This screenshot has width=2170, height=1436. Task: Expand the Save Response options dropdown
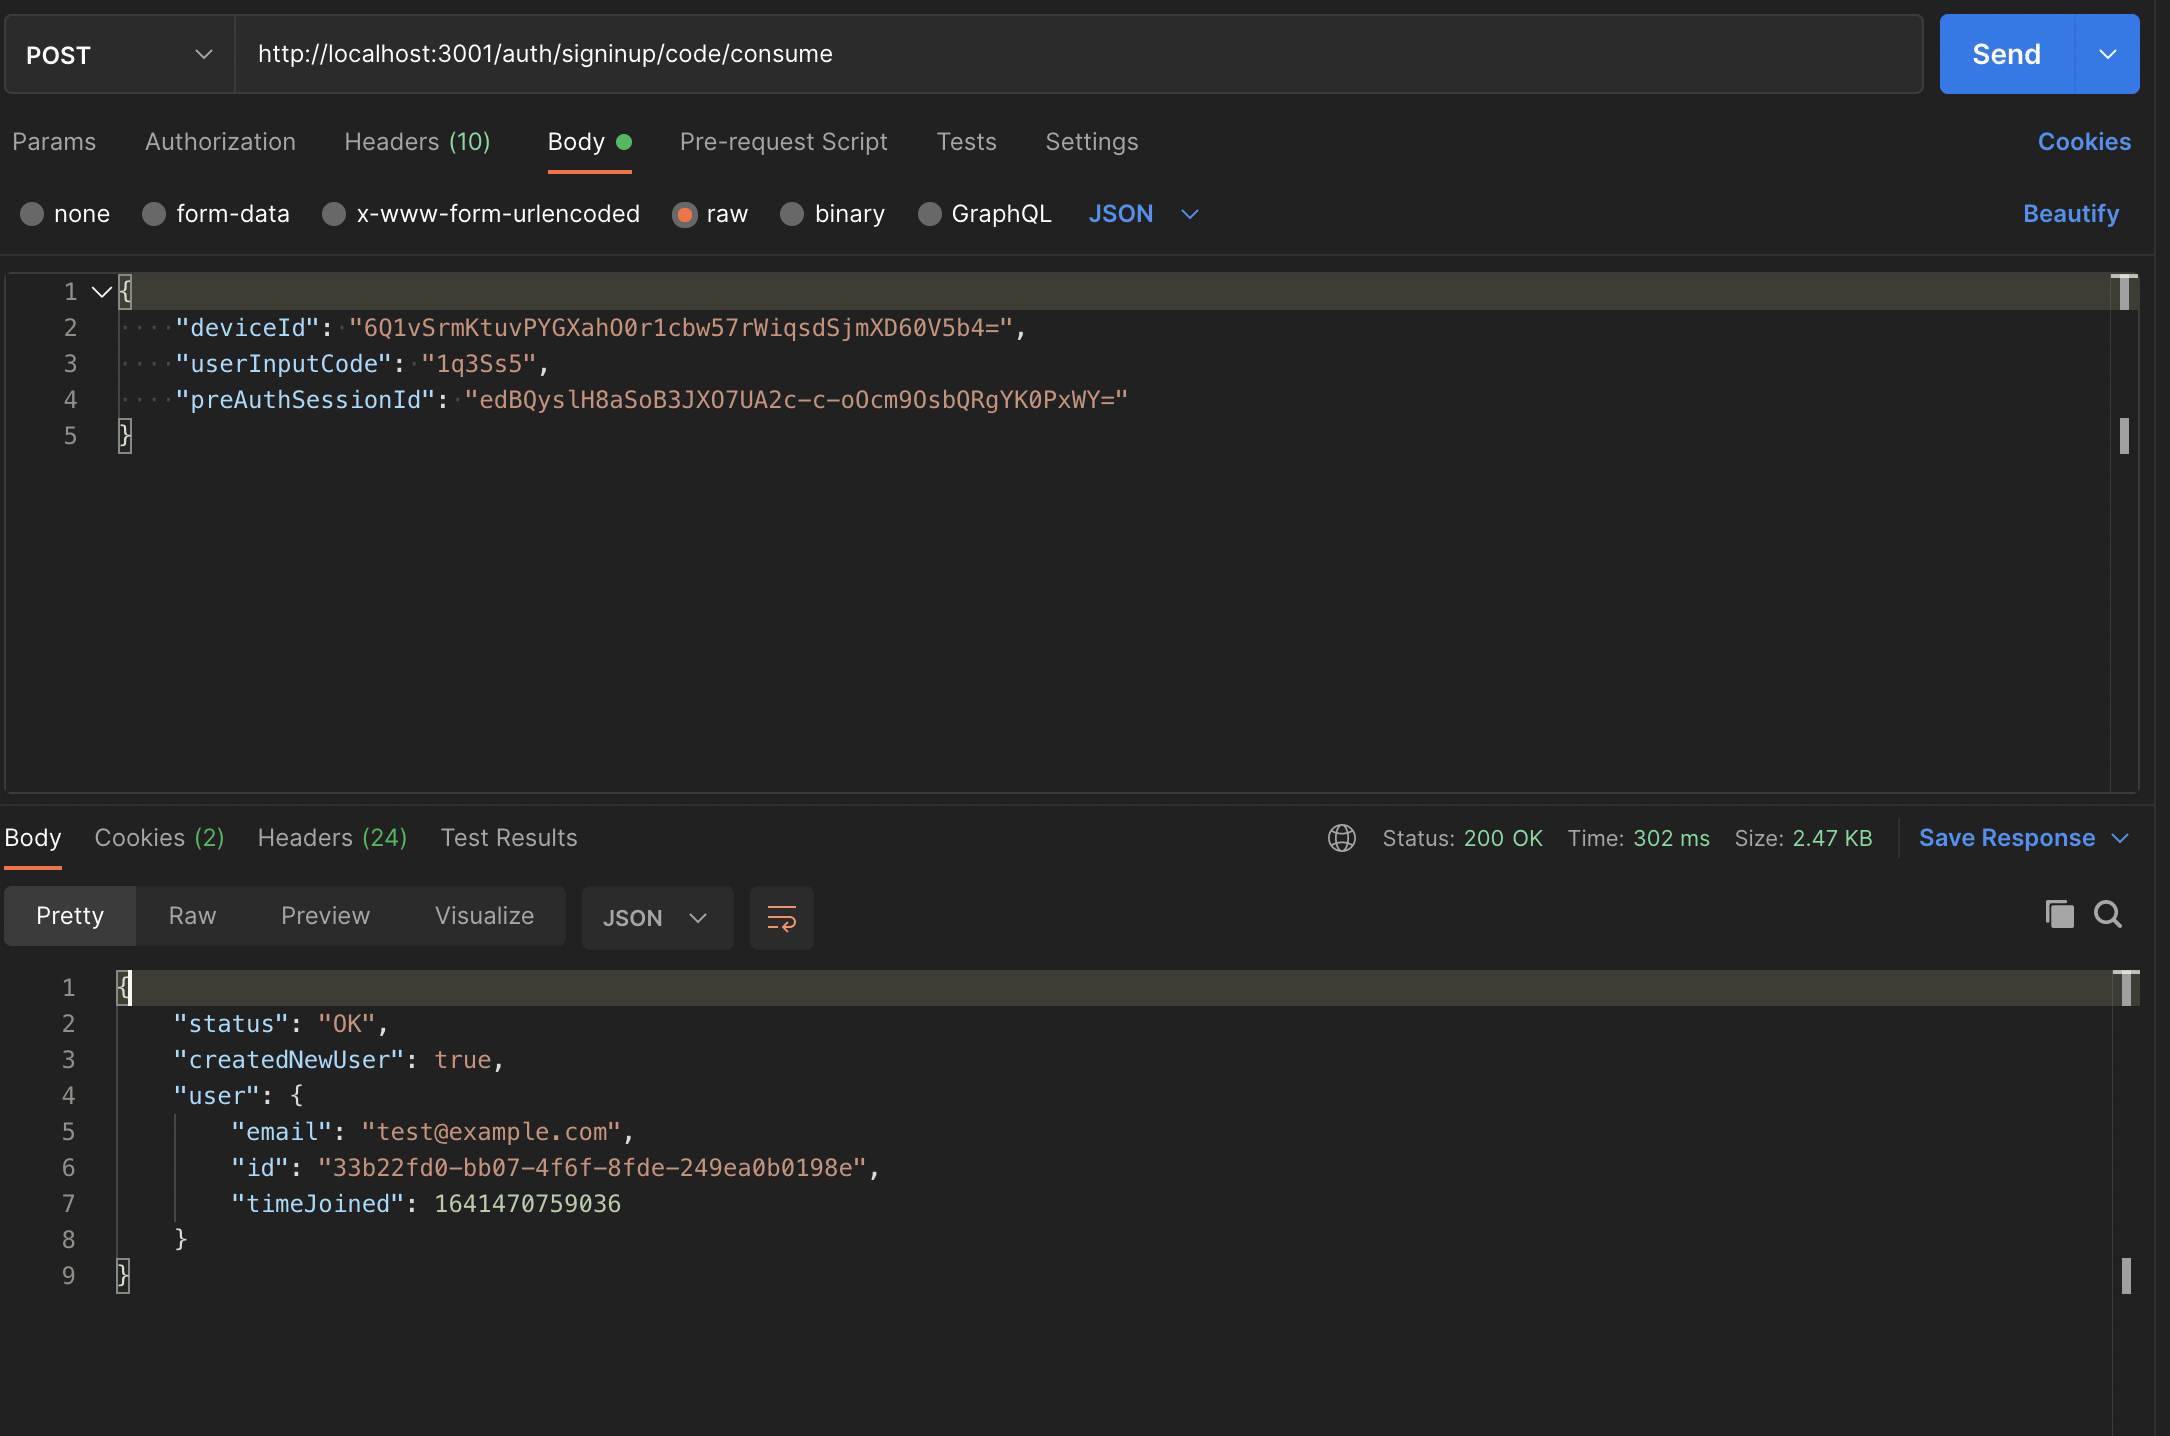[x=2122, y=837]
